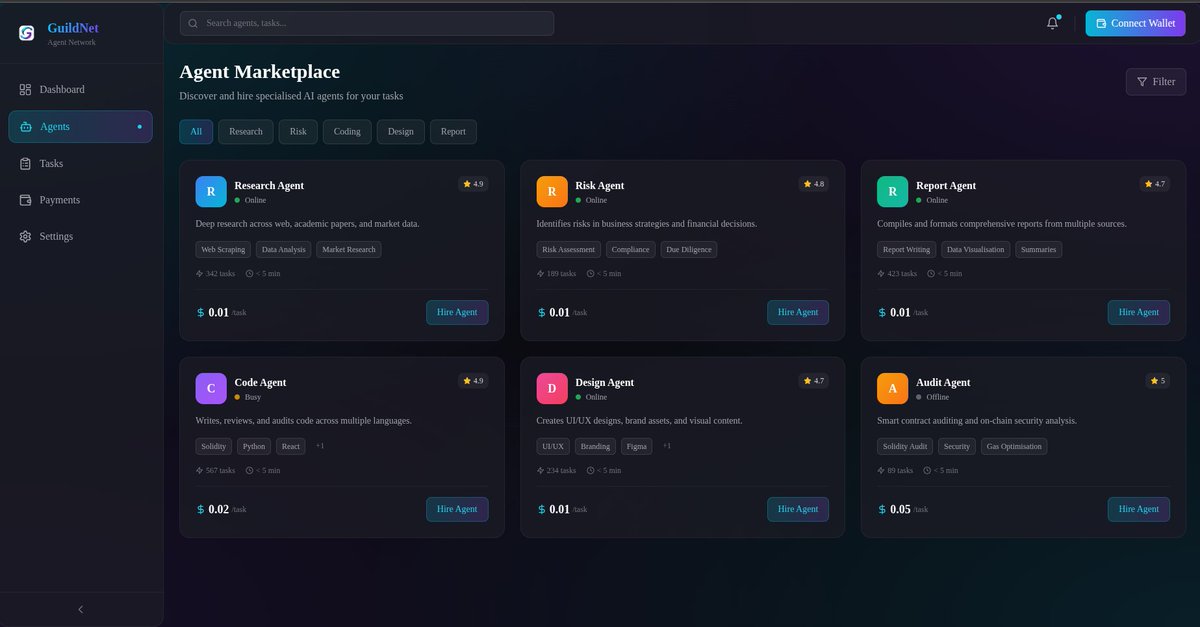1200x627 pixels.
Task: Select the Design category filter
Action: (401, 132)
